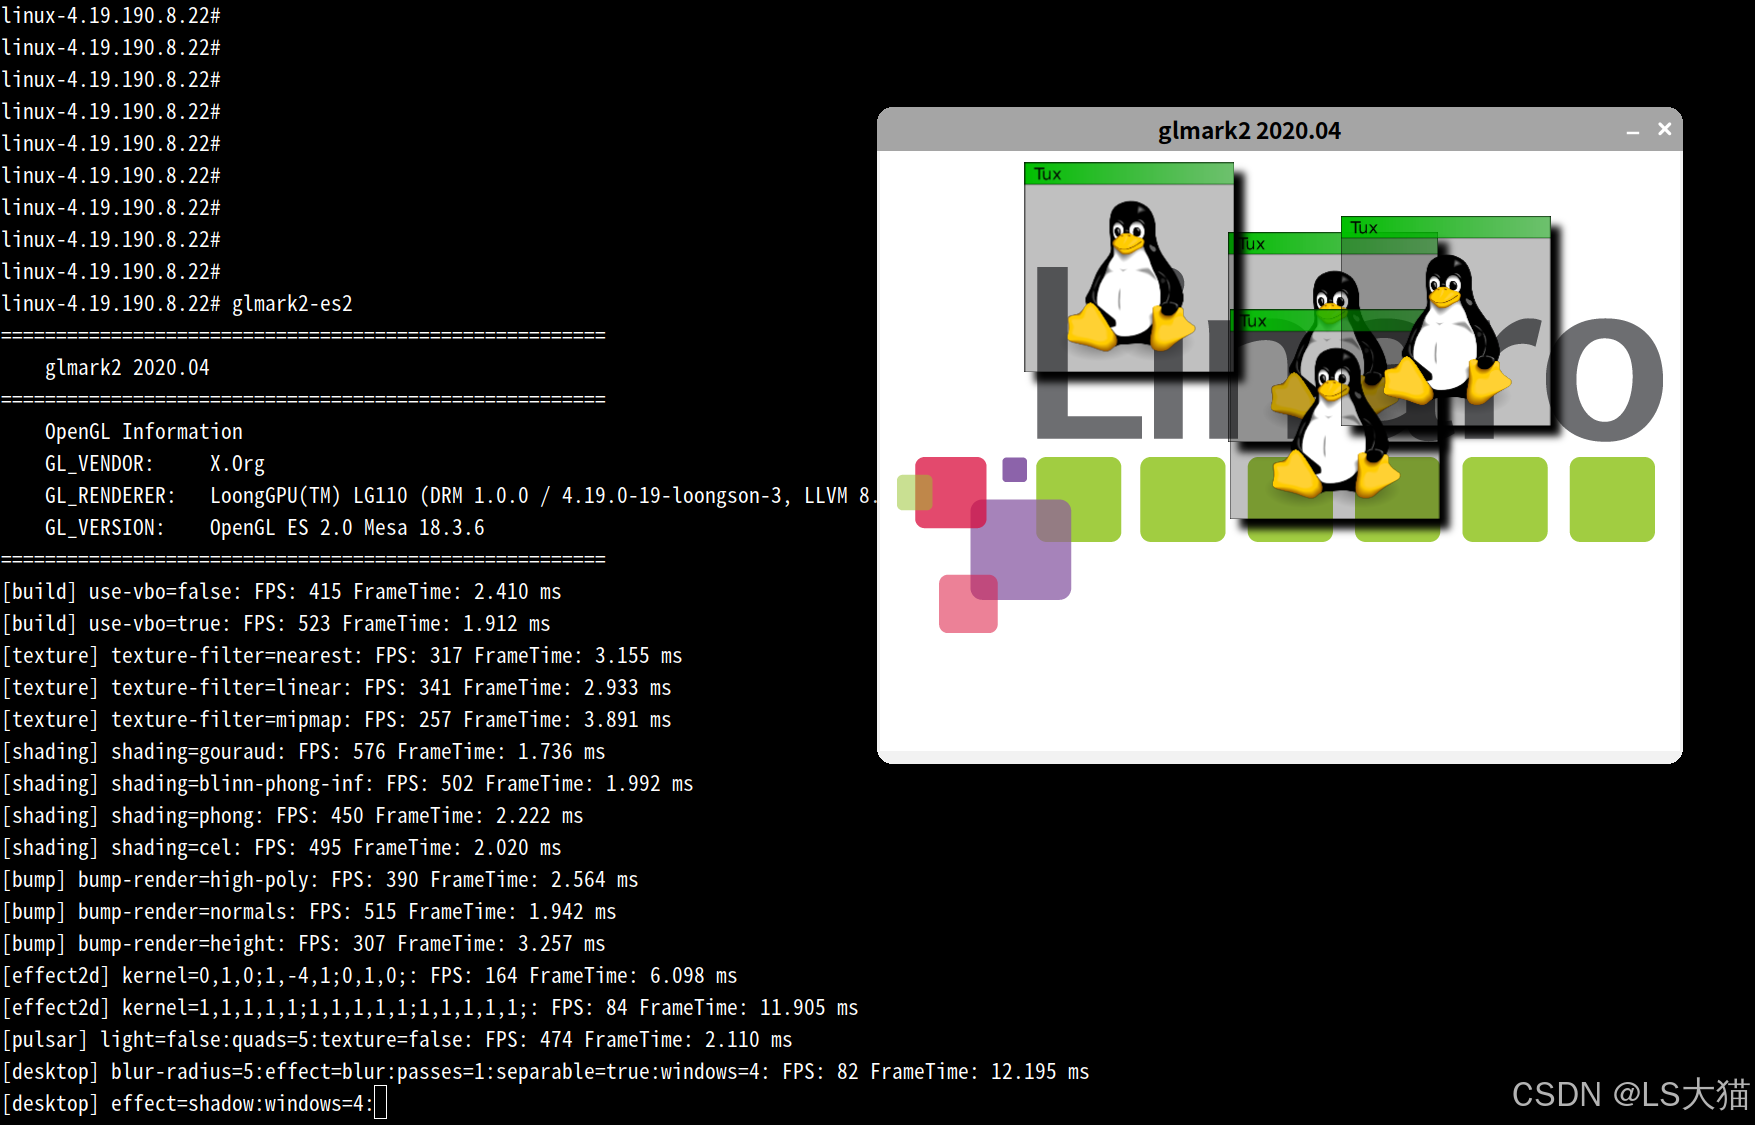Click the rightmost green square of the Linaro logo

click(1612, 498)
